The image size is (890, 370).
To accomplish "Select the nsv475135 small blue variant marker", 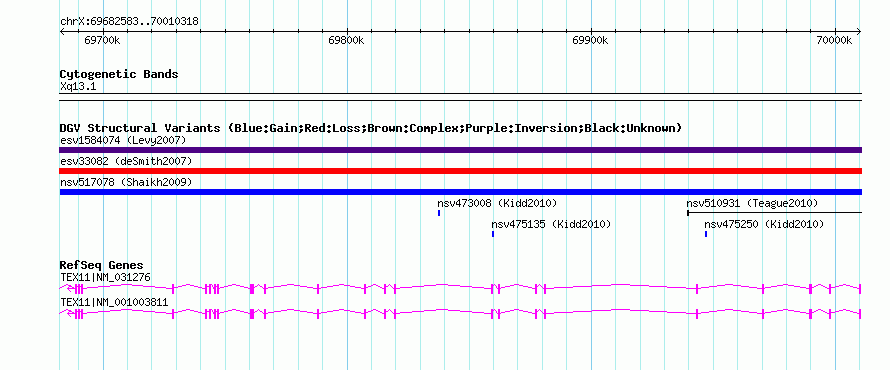I will click(493, 234).
